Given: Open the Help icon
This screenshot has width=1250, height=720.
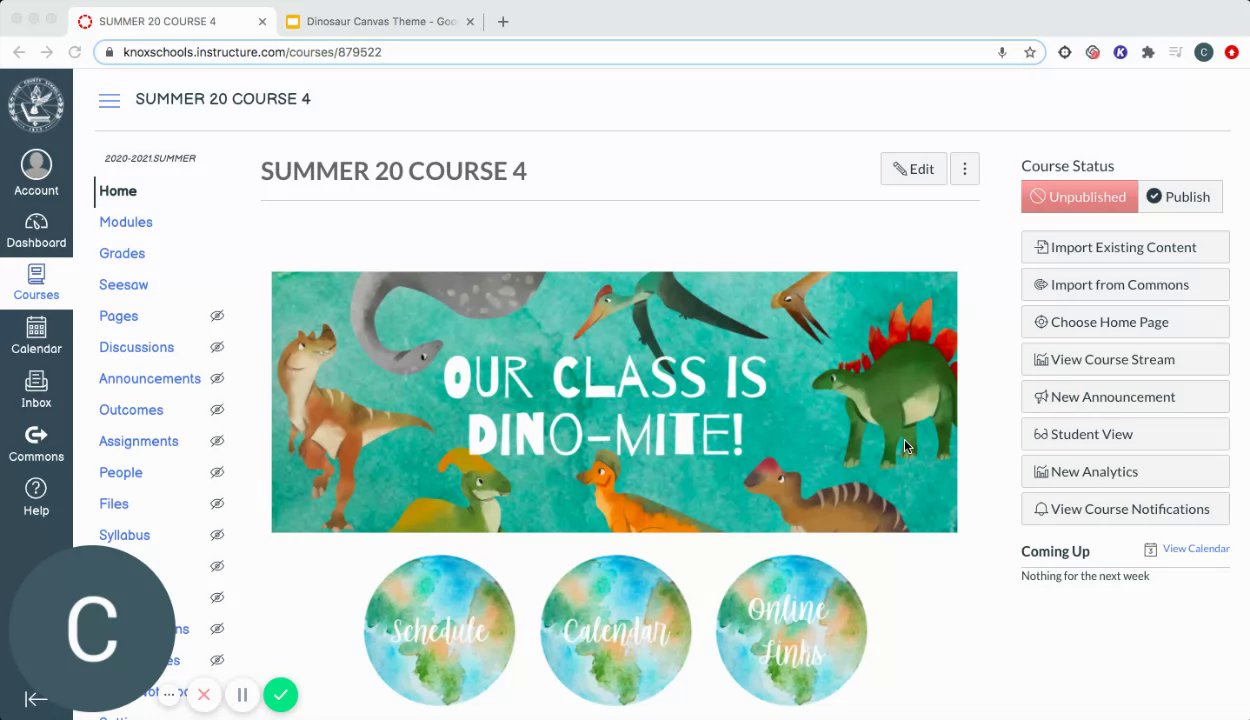Looking at the screenshot, I should click(36, 497).
